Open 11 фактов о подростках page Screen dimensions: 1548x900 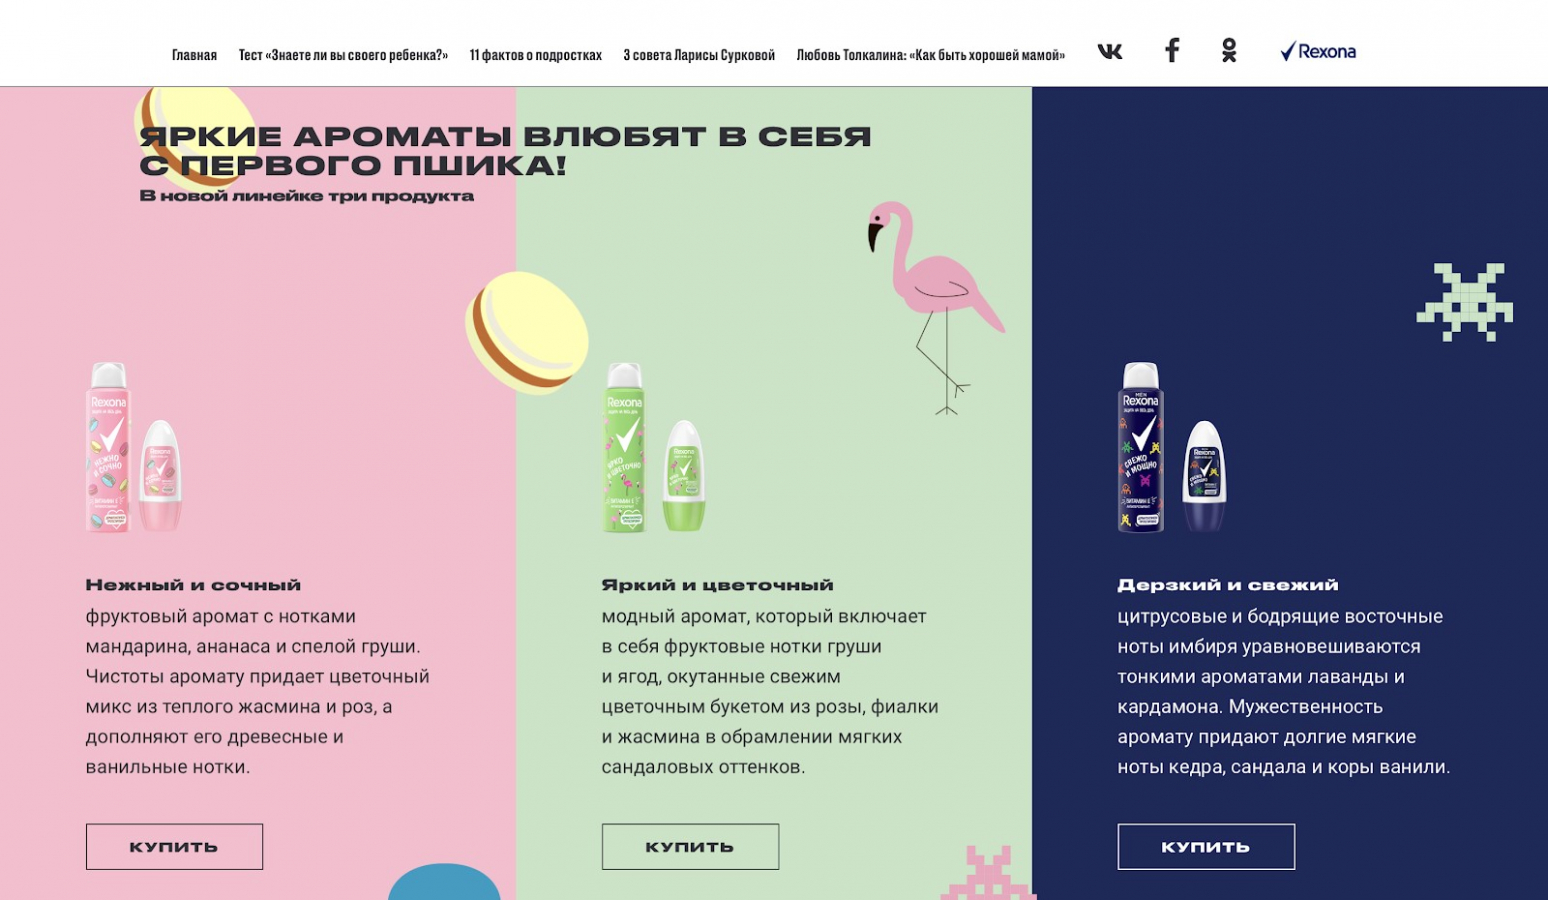(536, 55)
